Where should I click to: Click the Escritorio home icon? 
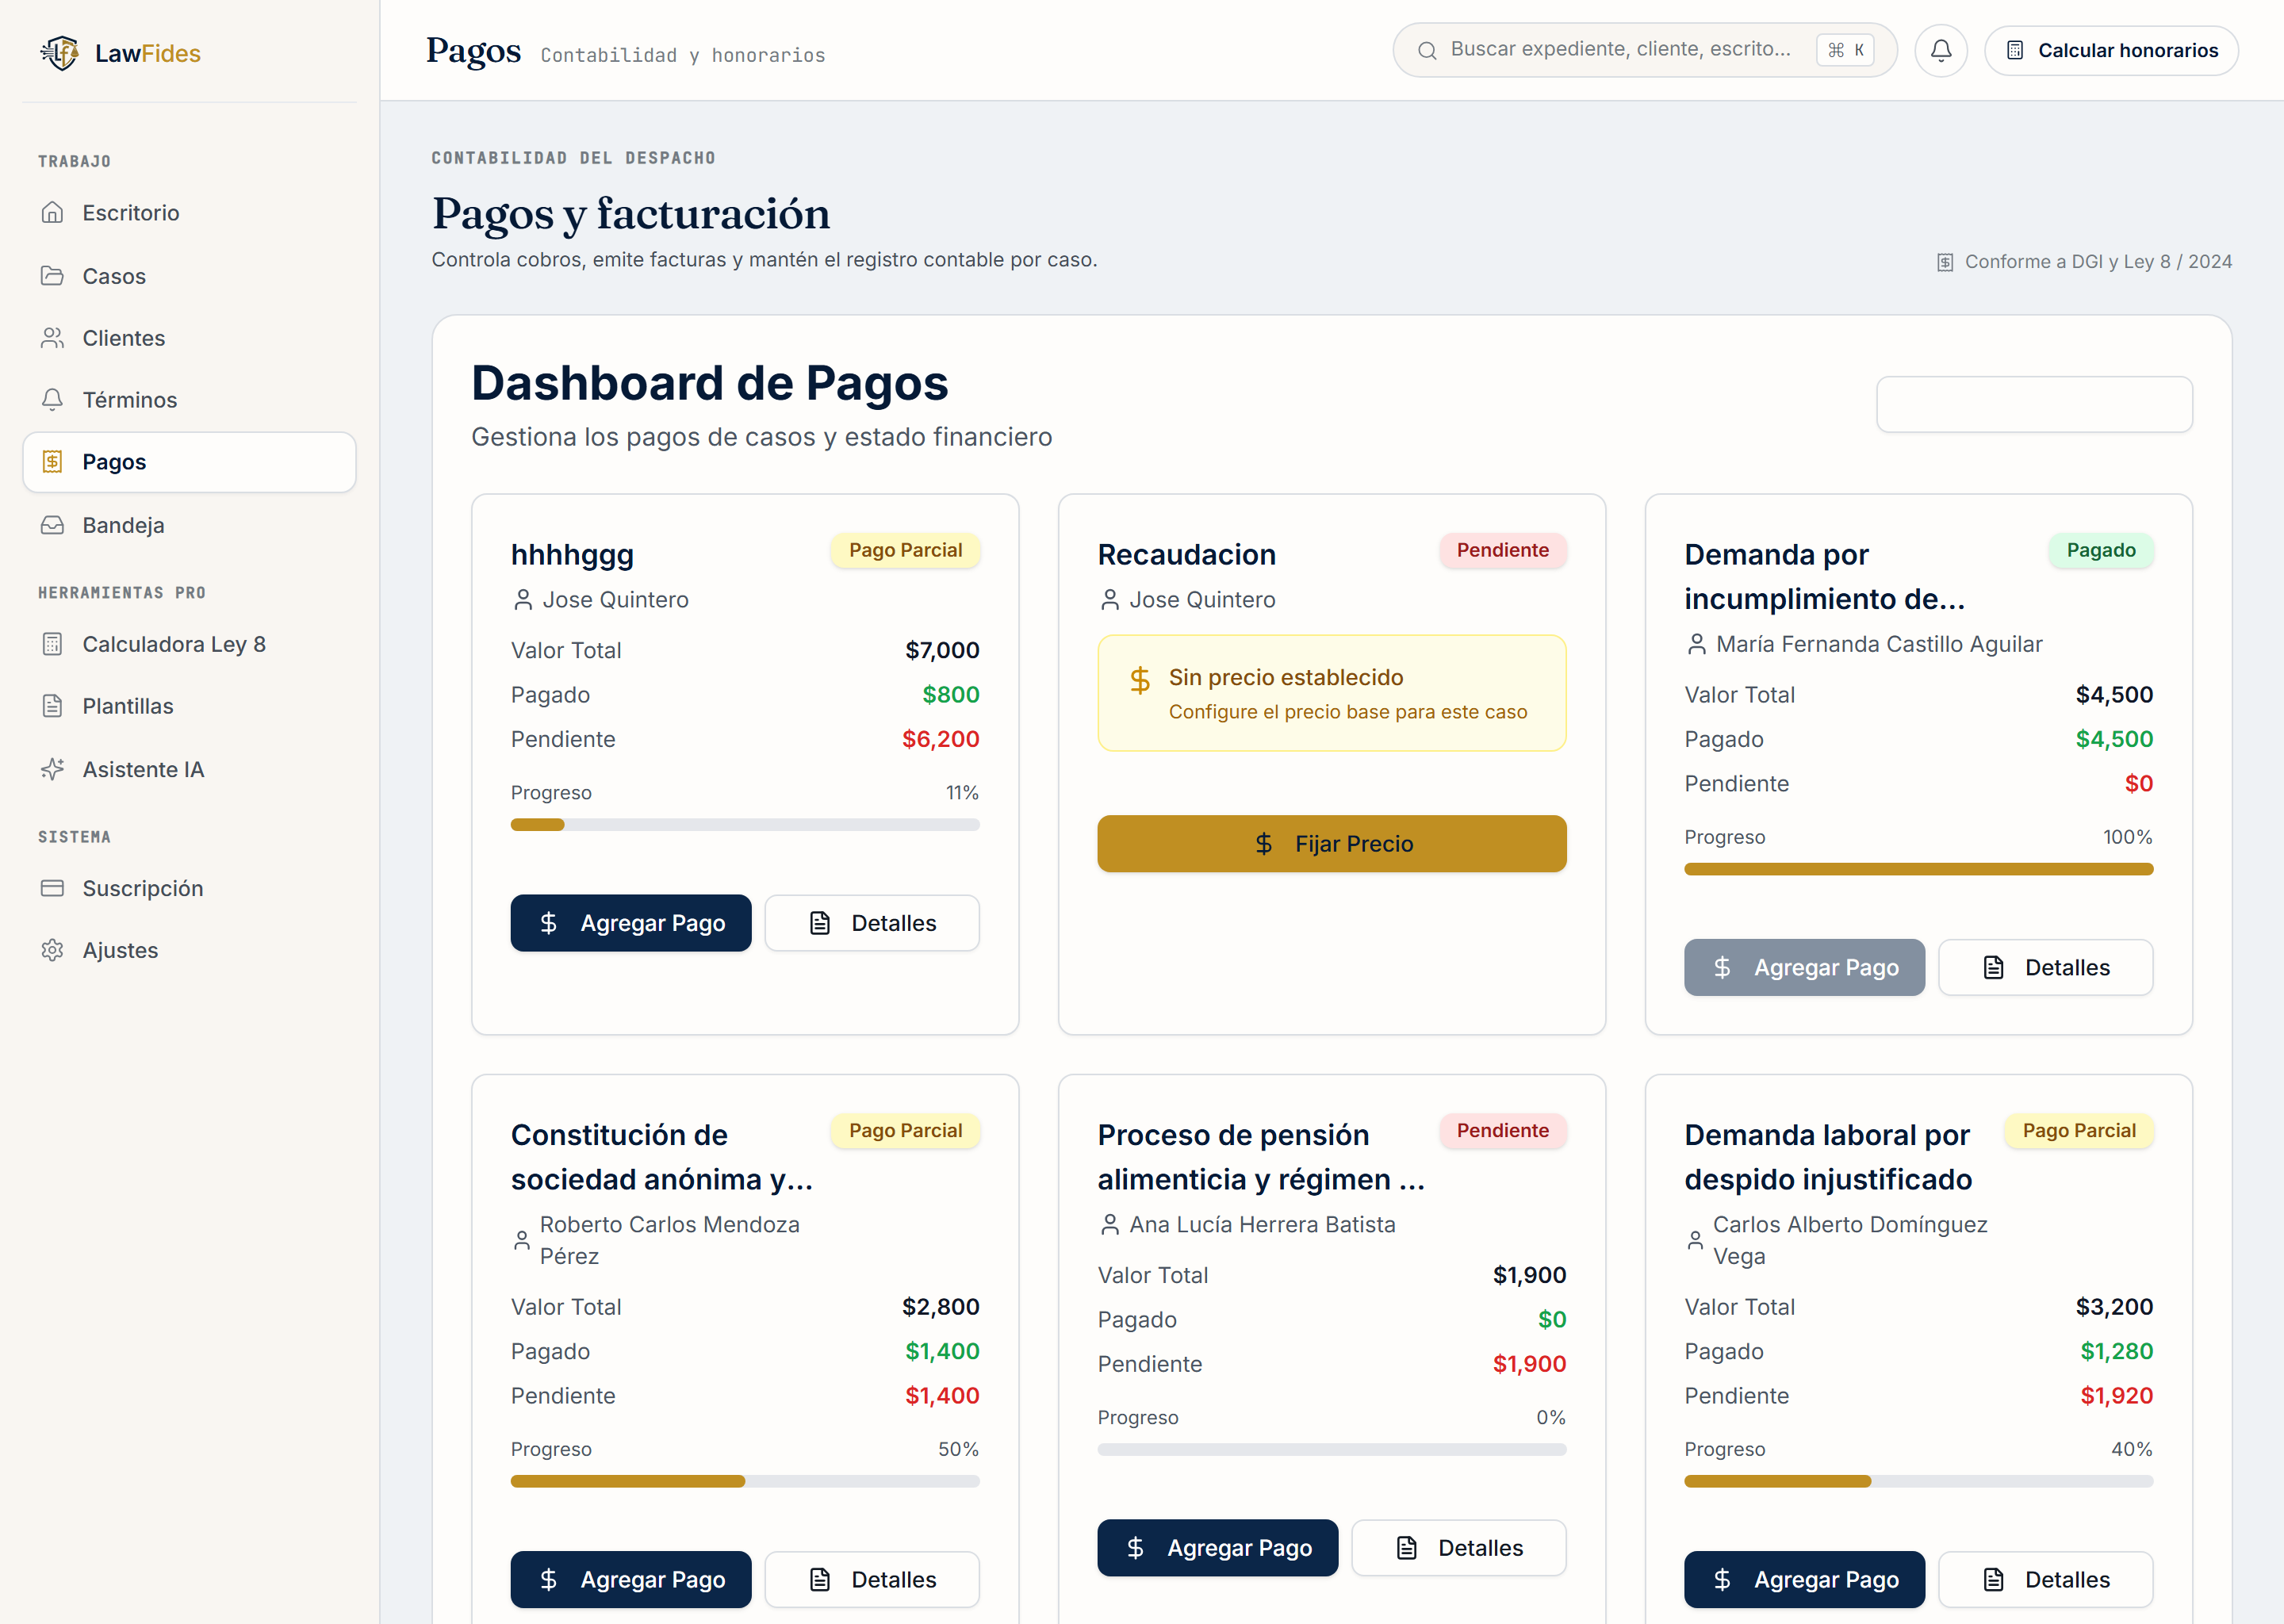pyautogui.click(x=52, y=213)
